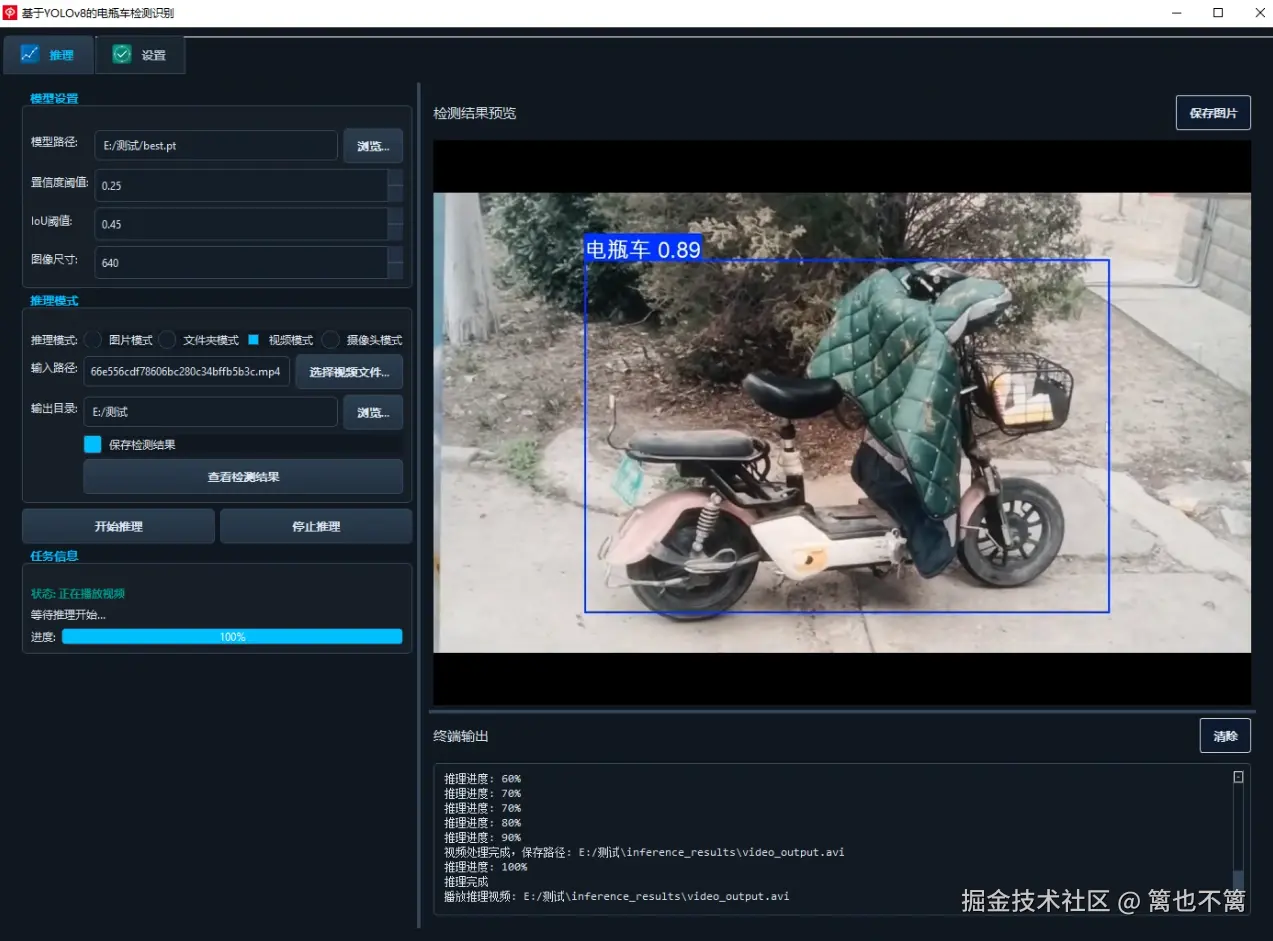Click the 状态: 正在播放视频 status text
This screenshot has height=941, width=1273.
pos(78,593)
